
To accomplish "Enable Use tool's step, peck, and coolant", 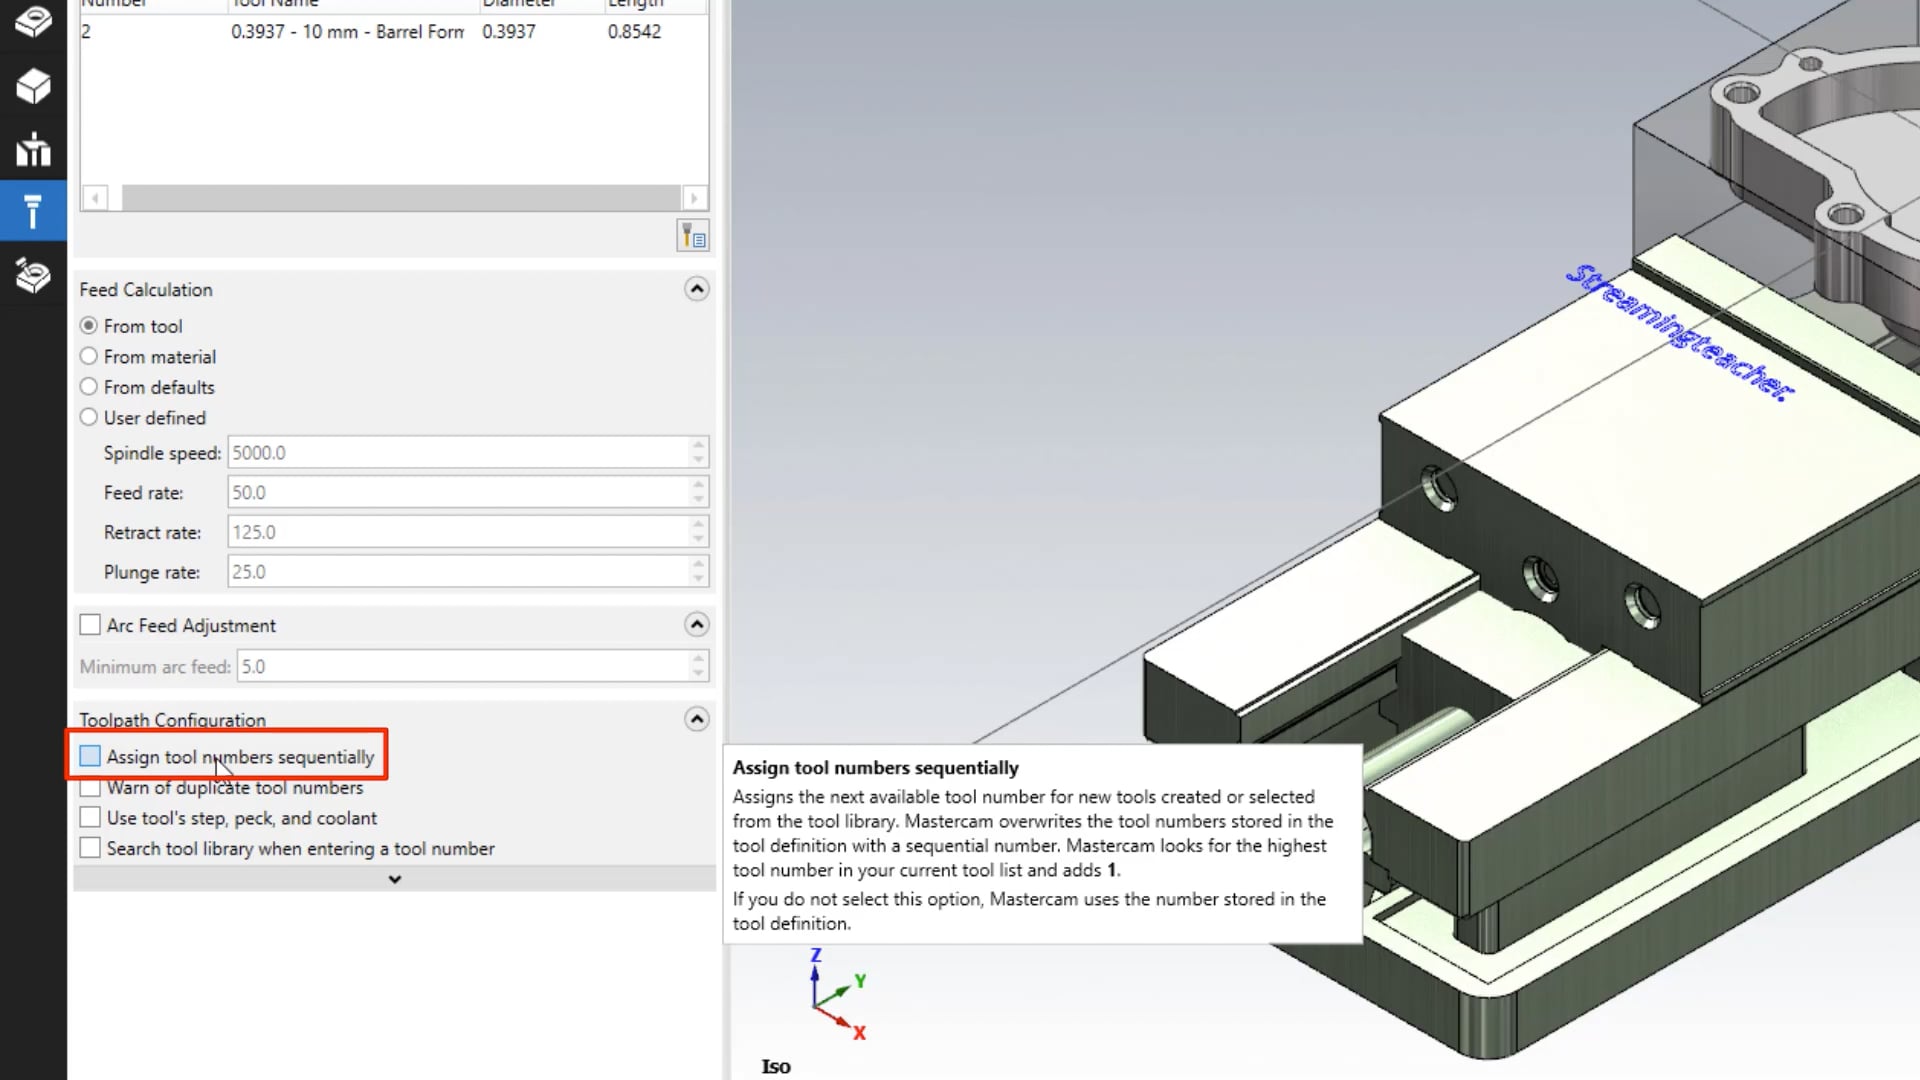I will click(88, 818).
